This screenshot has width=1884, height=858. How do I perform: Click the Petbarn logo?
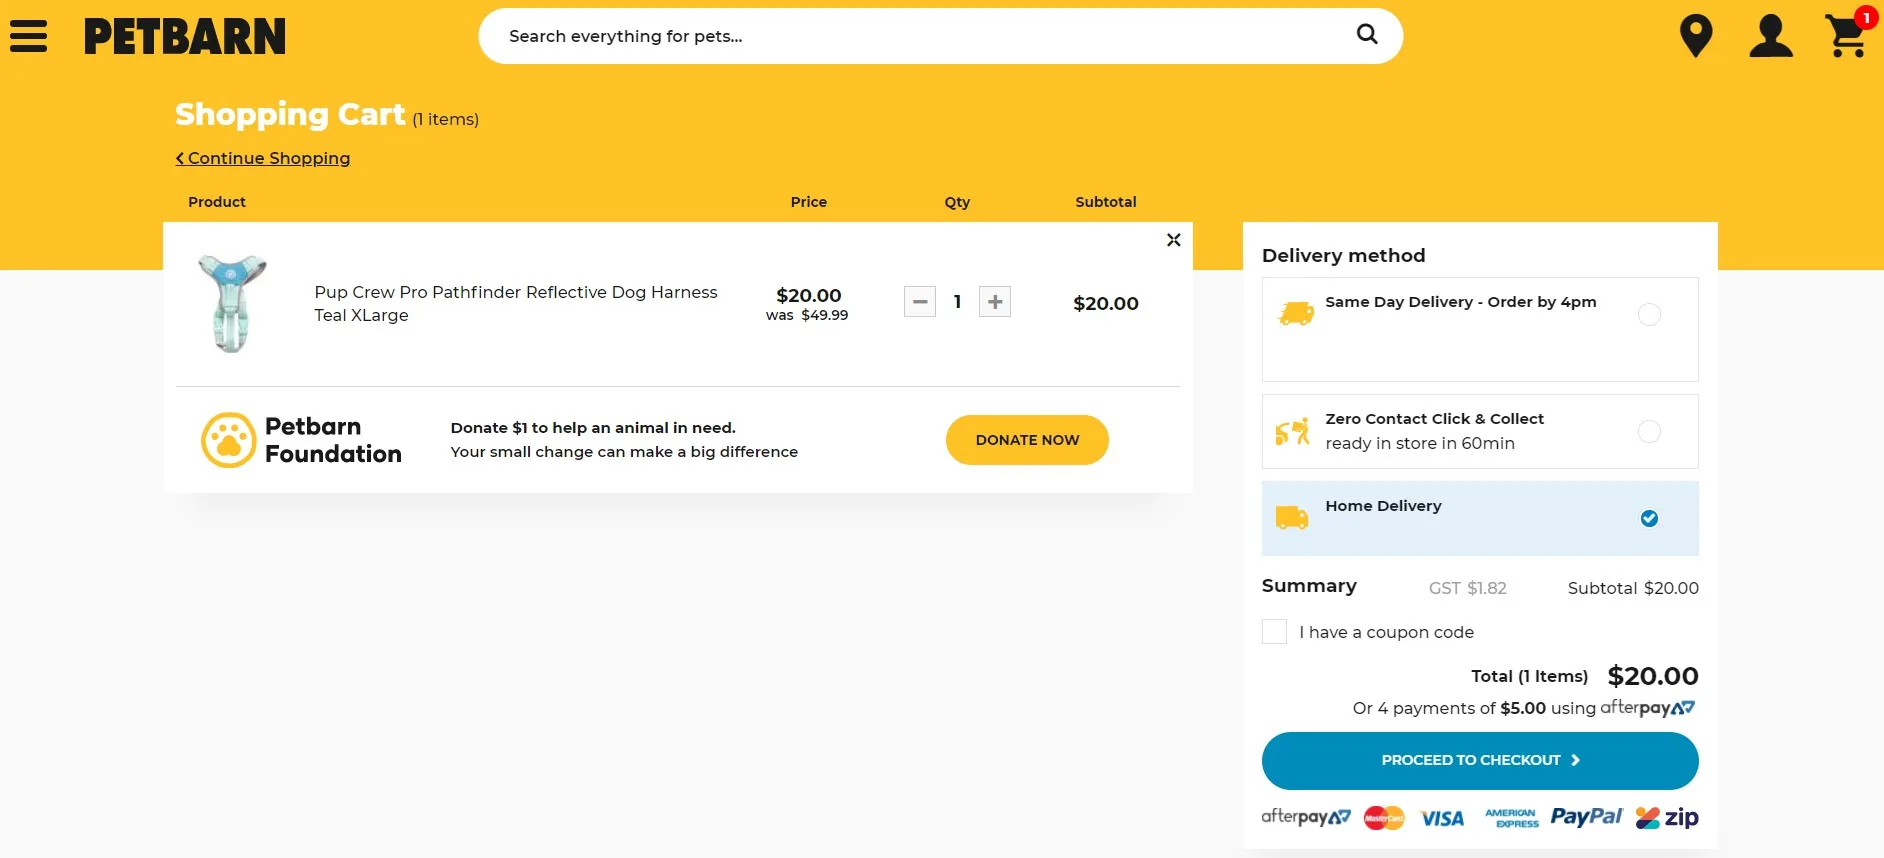185,37
